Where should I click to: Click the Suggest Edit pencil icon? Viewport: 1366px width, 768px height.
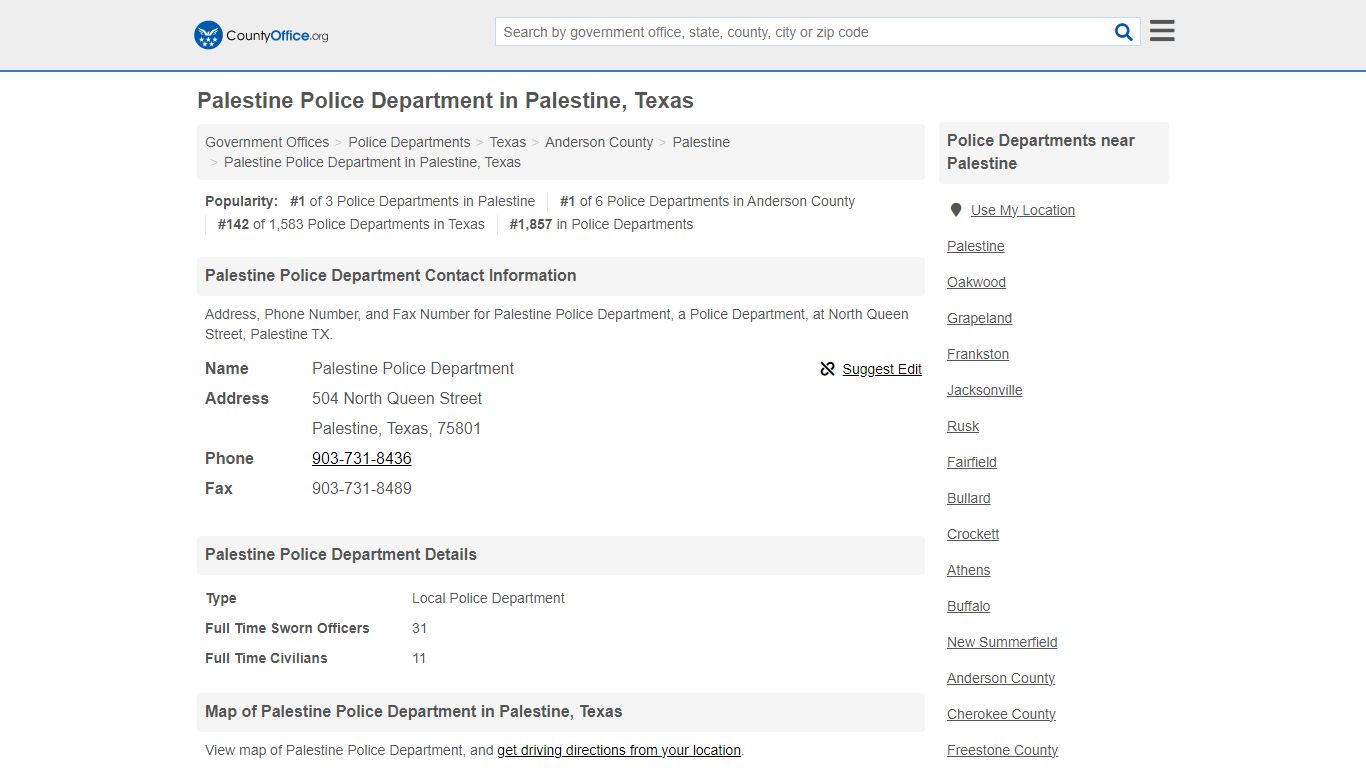click(827, 369)
